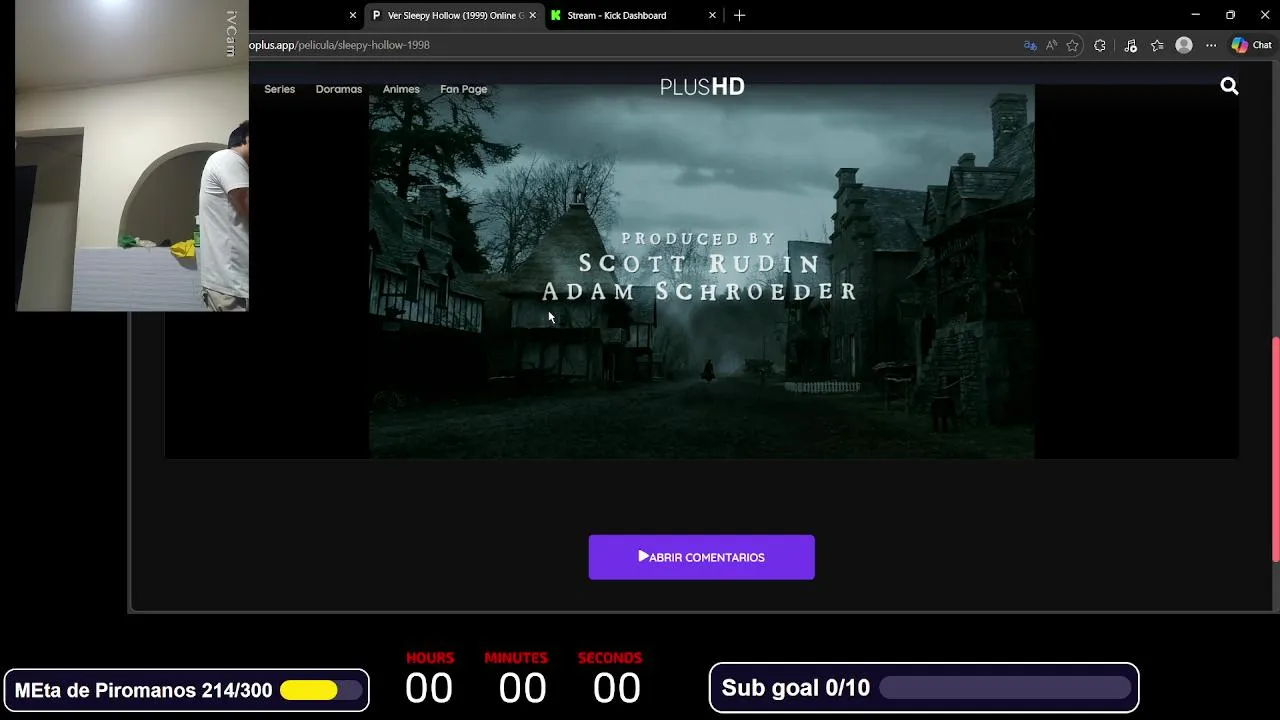Viewport: 1280px width, 720px height.
Task: Click the 'MEta de Piromanos 214/300' text
Action: tap(143, 690)
